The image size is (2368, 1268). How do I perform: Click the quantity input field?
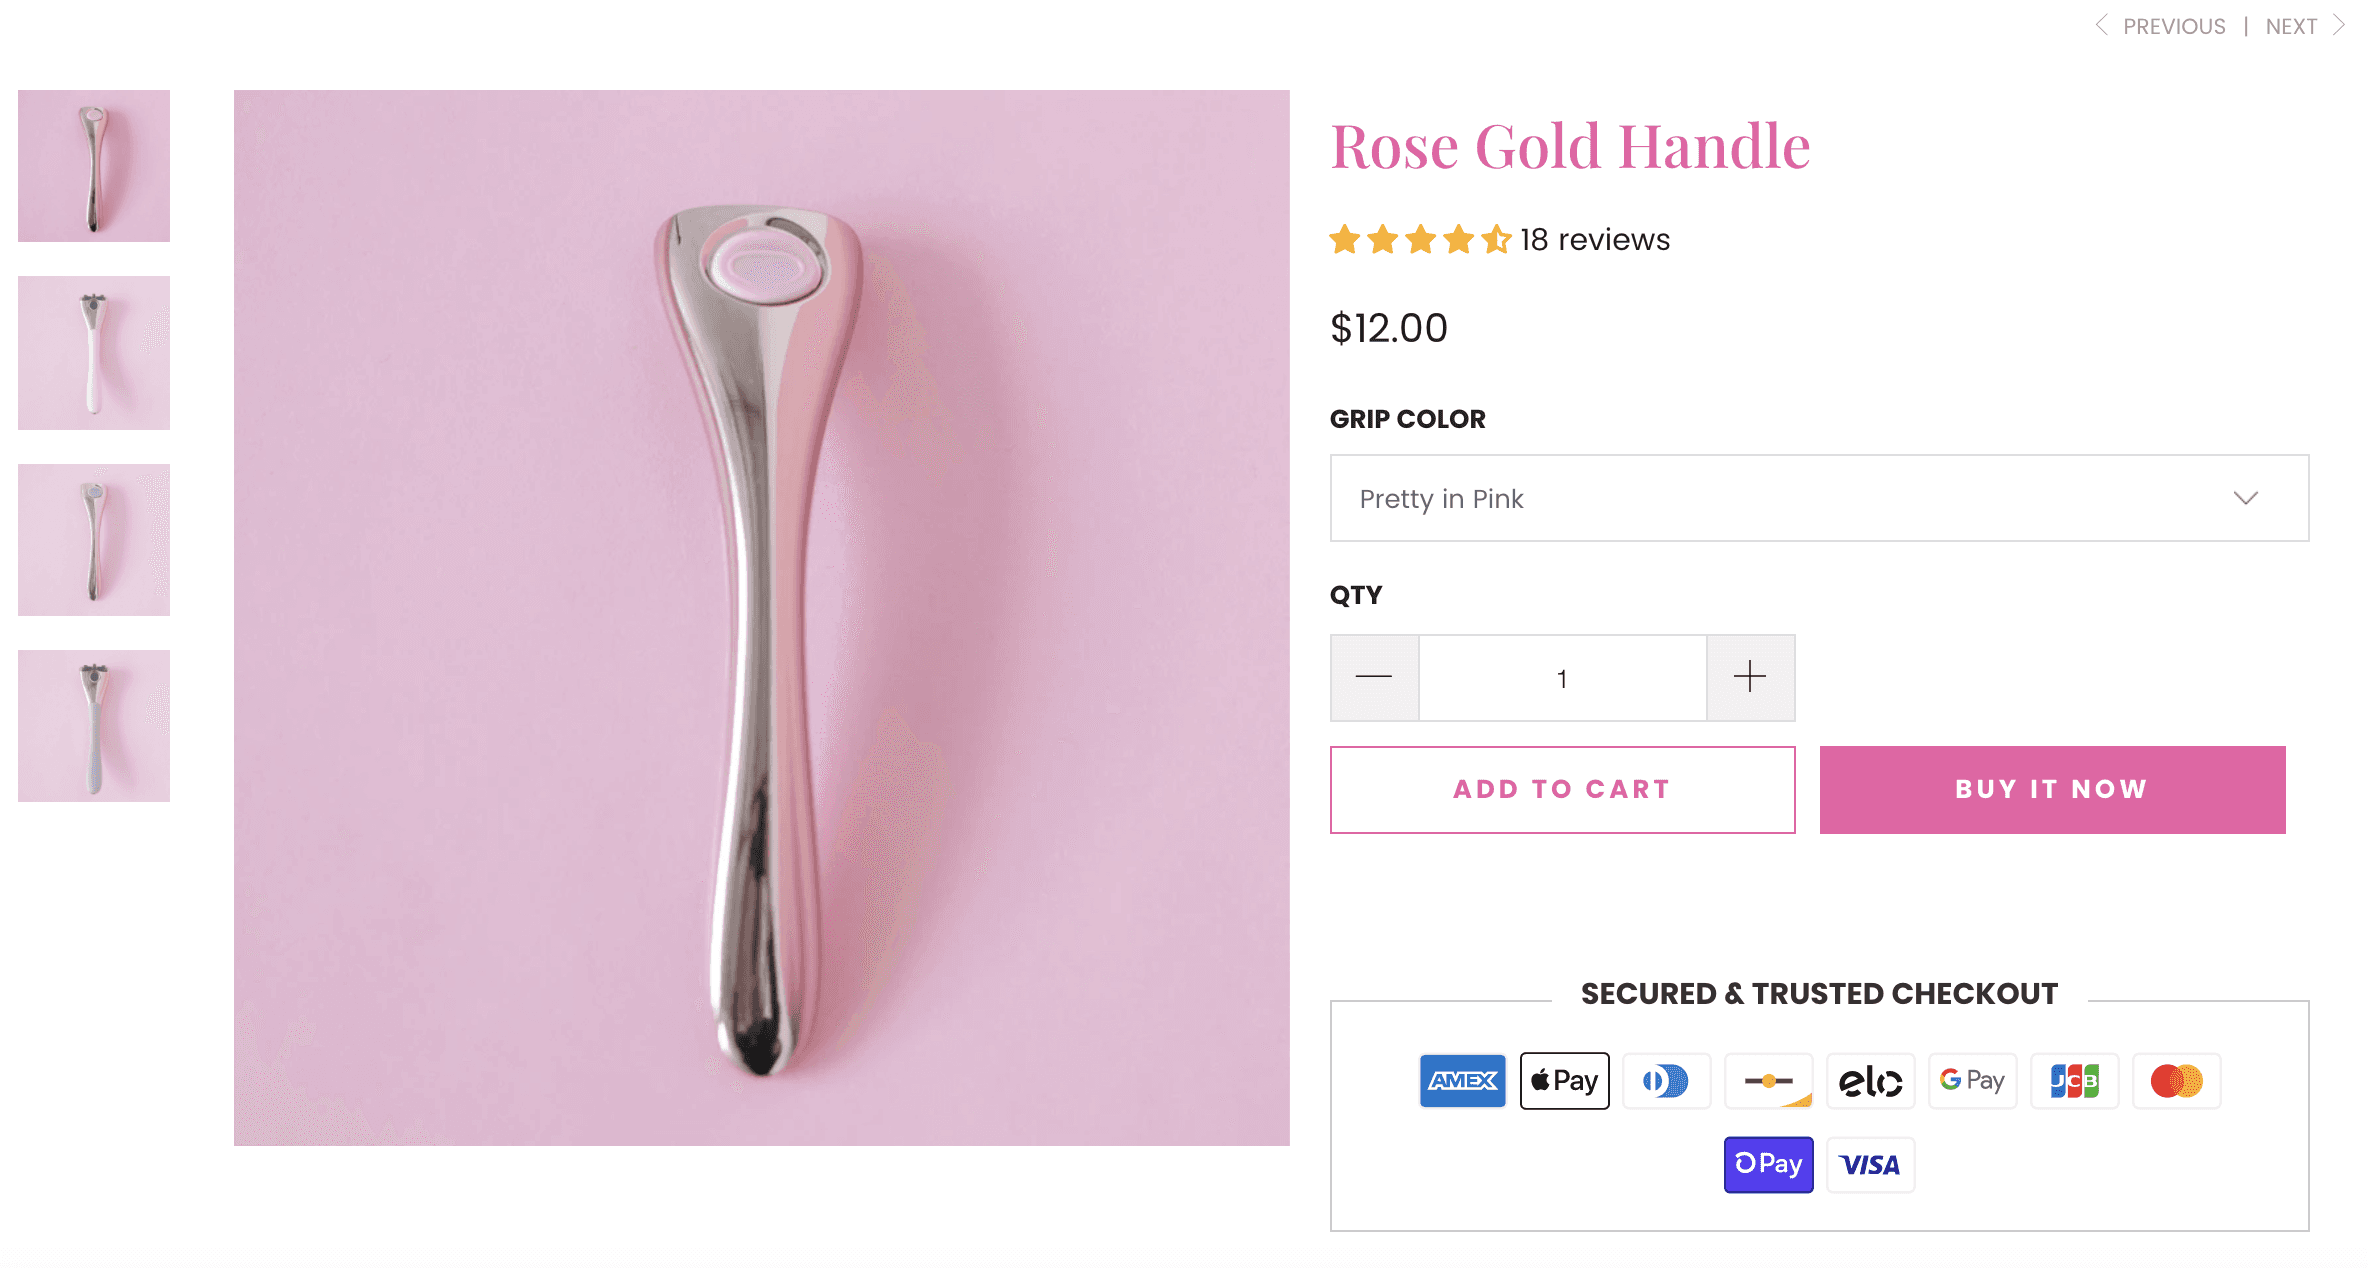click(x=1562, y=678)
